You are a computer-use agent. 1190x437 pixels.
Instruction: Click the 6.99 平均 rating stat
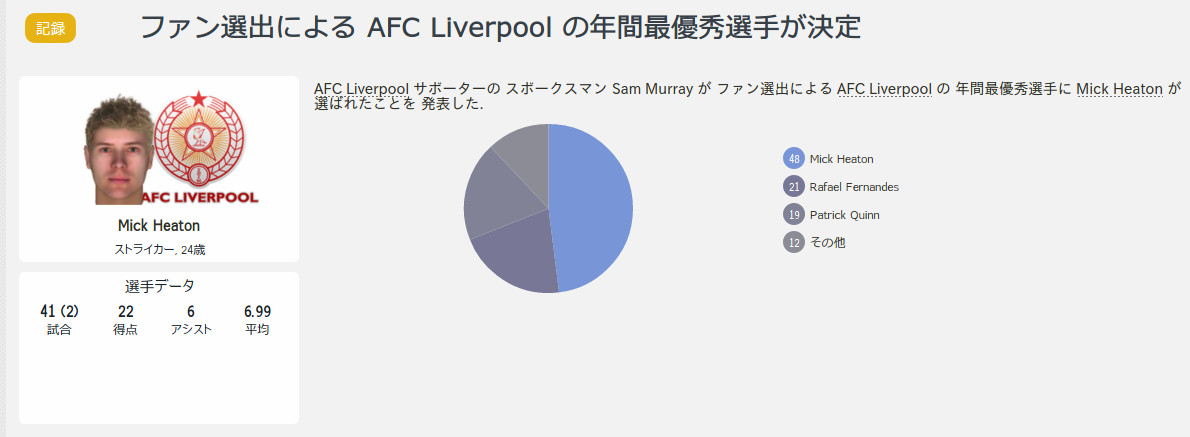(x=257, y=320)
